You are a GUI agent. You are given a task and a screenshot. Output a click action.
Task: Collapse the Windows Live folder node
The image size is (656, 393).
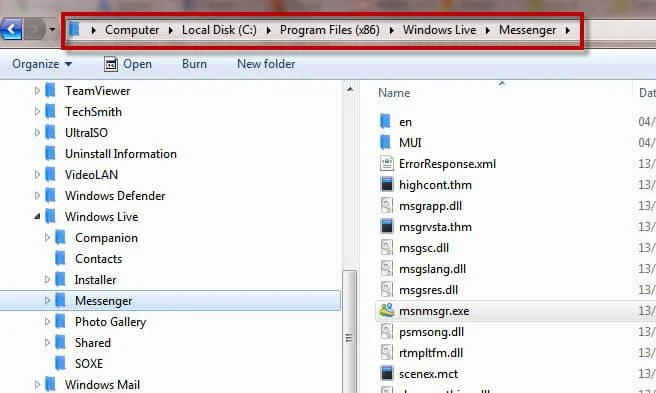pos(37,216)
